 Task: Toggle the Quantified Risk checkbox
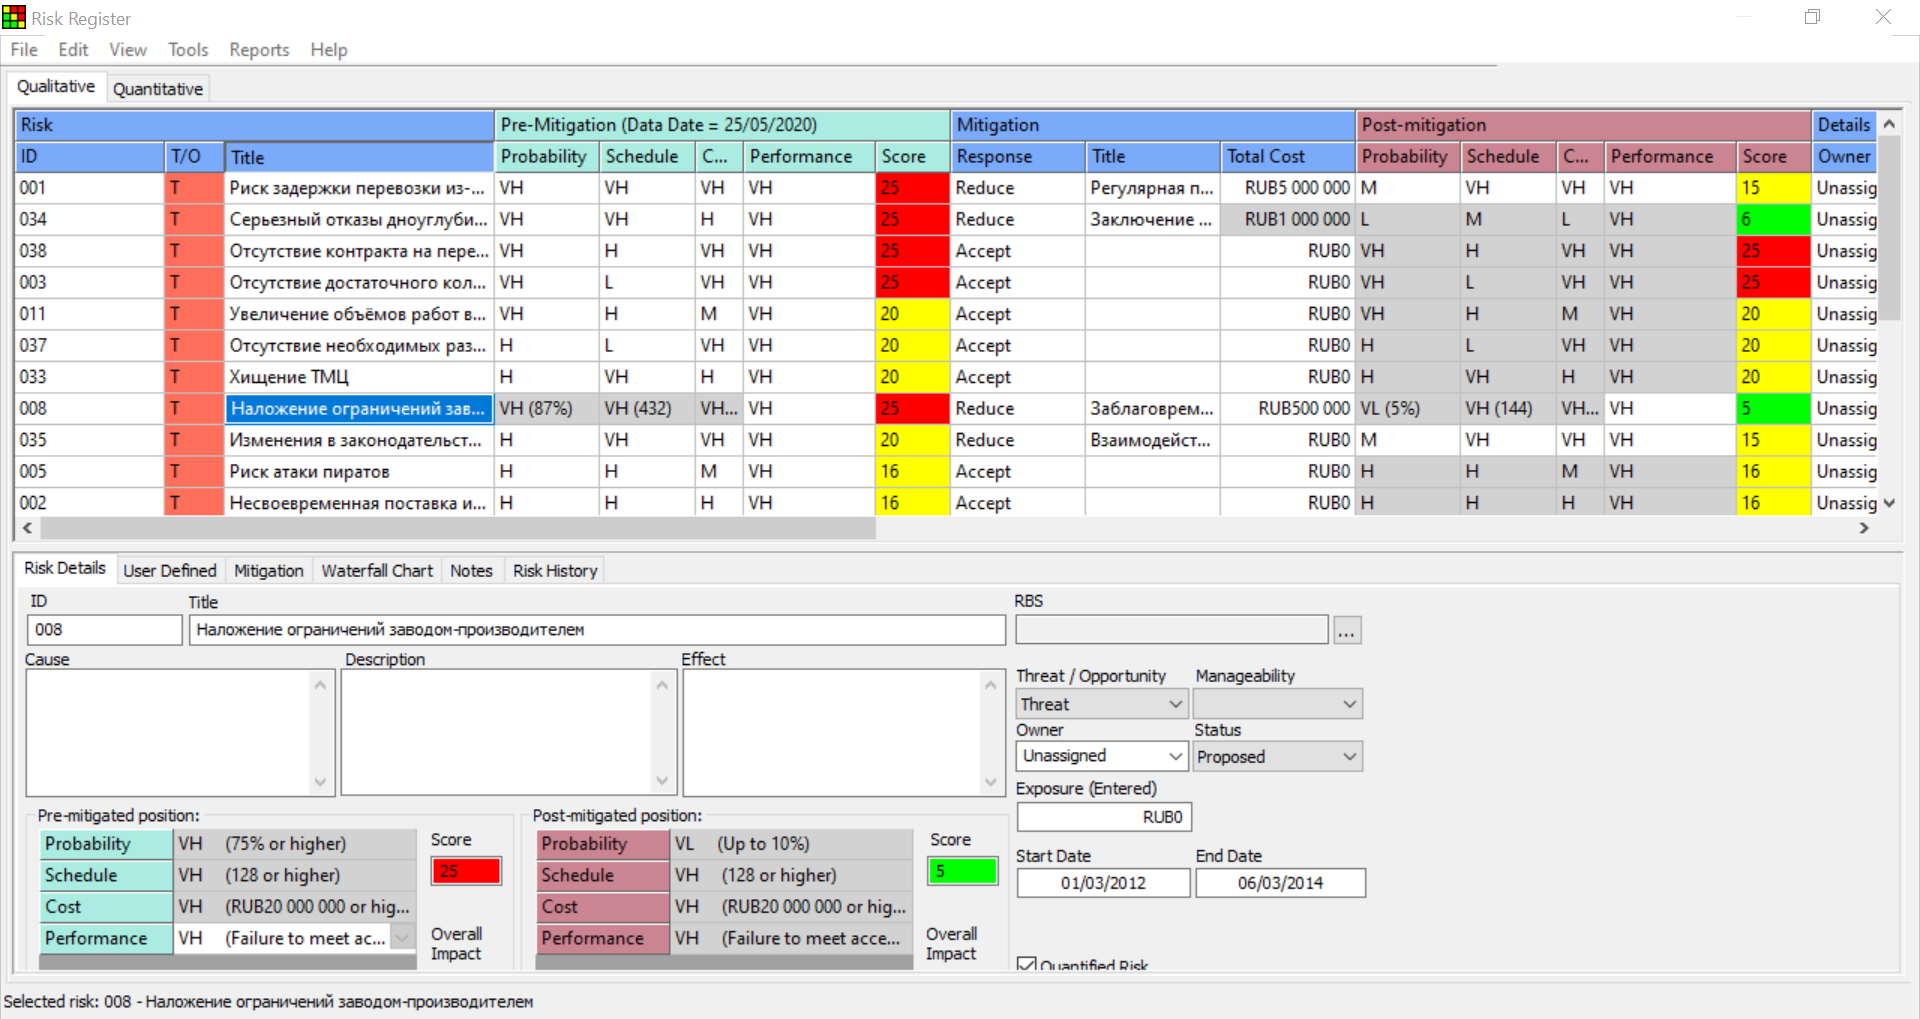coord(1026,964)
